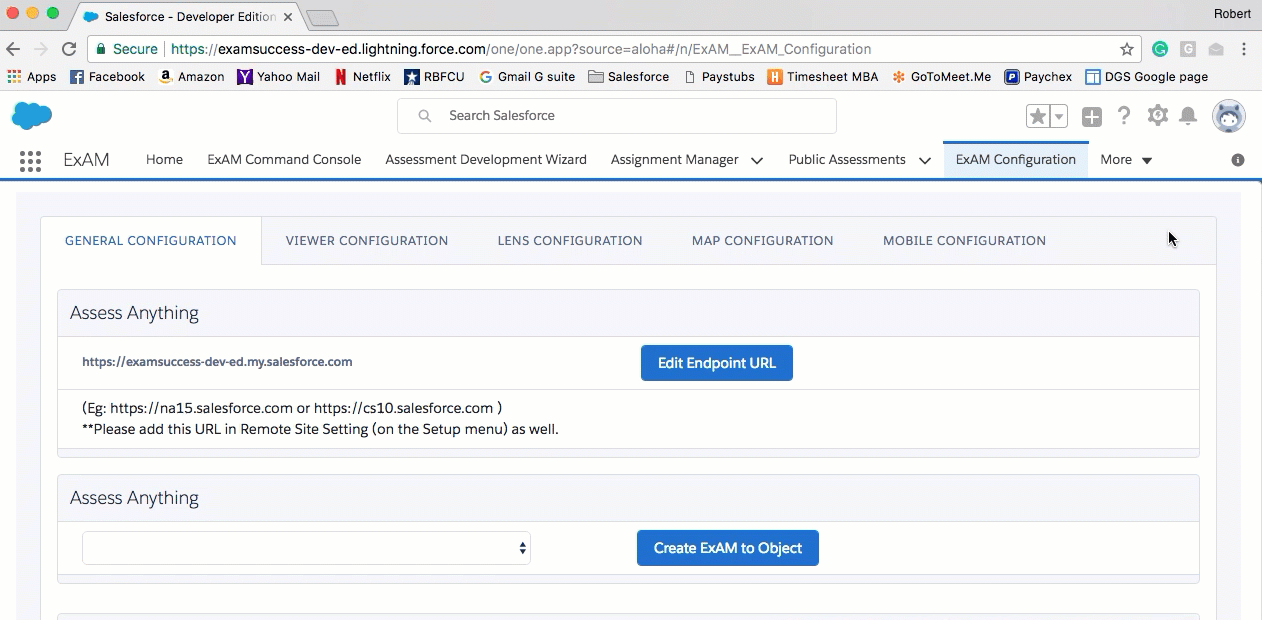
Task: Switch to Map Configuration tab
Action: point(763,241)
